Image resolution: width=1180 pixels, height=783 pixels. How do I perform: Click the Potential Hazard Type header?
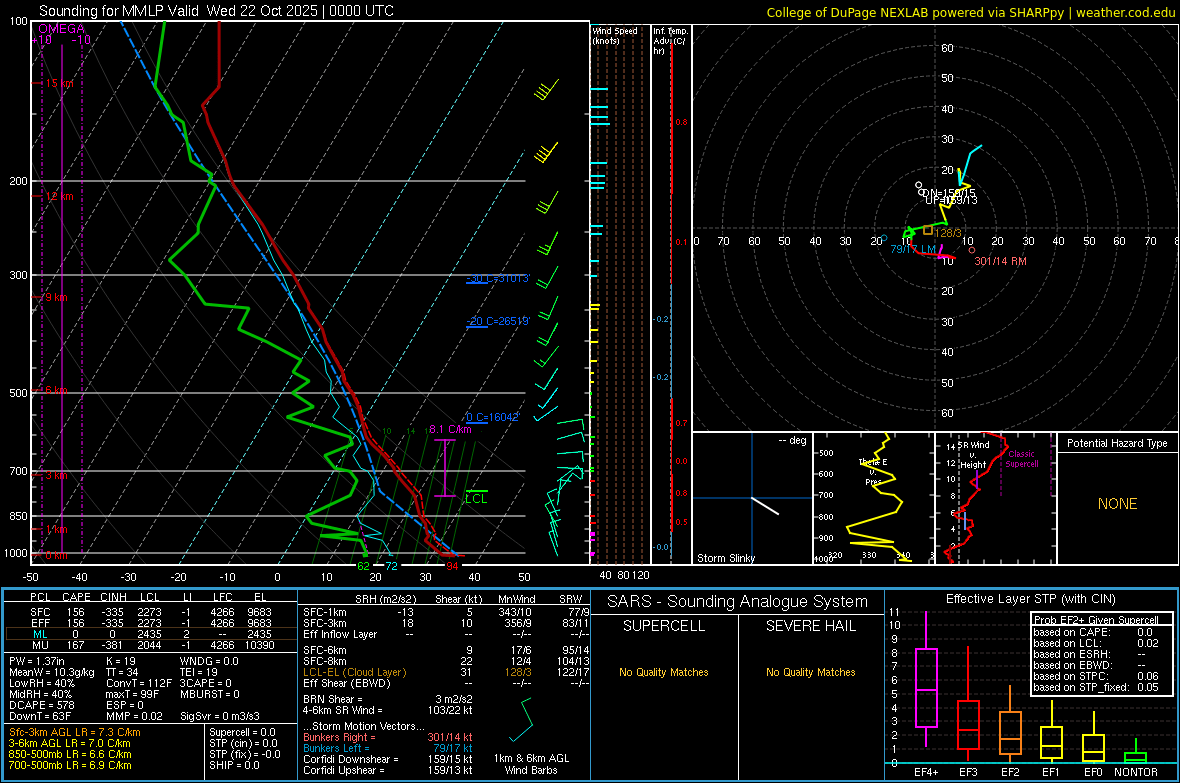tap(1117, 443)
